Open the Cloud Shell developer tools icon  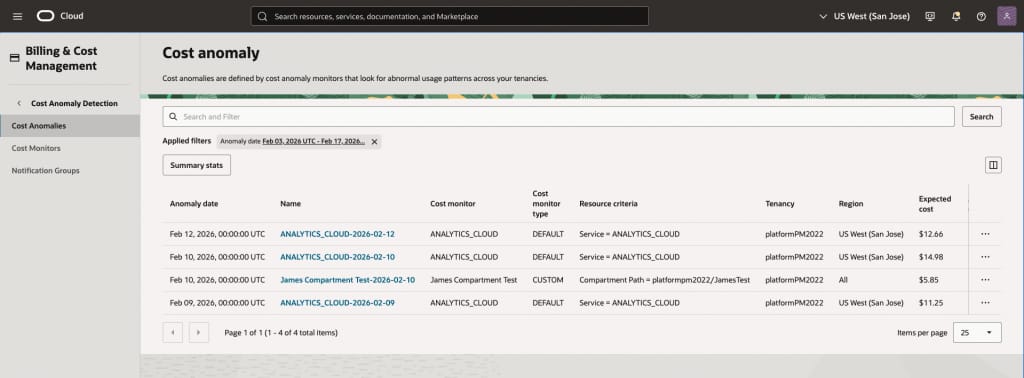coord(930,16)
